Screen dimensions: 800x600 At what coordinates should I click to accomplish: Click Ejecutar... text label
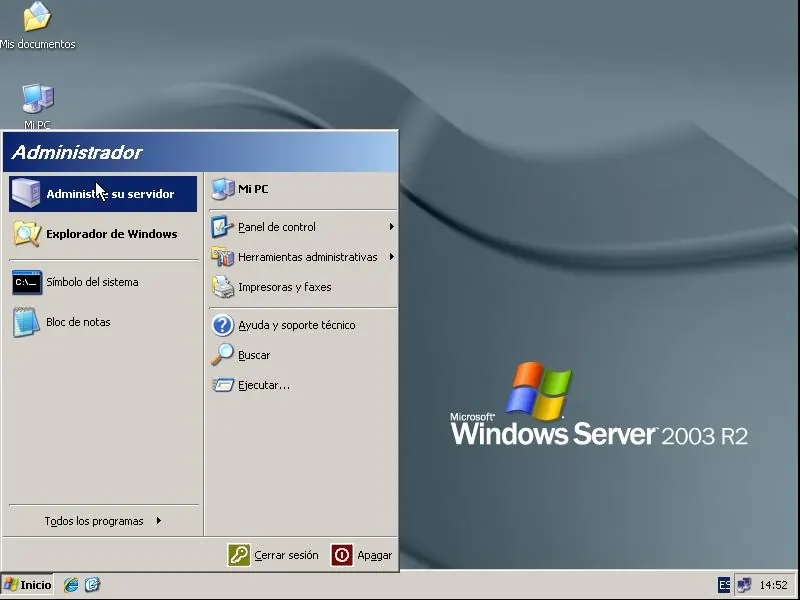[264, 385]
